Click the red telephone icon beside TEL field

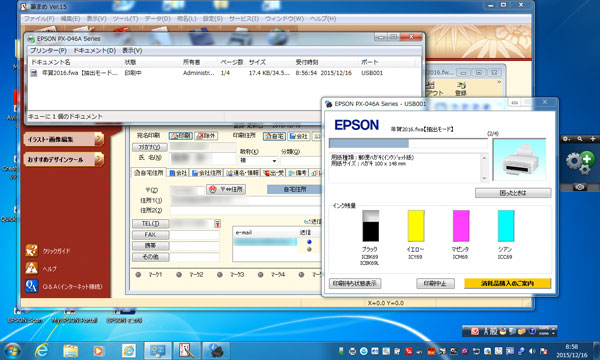[x=217, y=224]
